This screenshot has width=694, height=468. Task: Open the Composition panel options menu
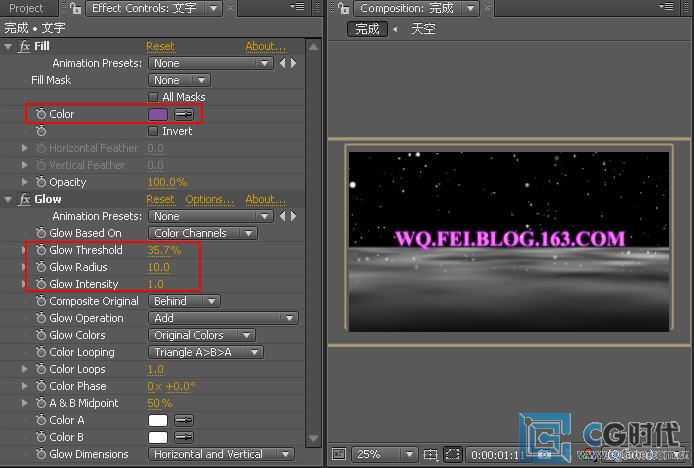(666, 7)
